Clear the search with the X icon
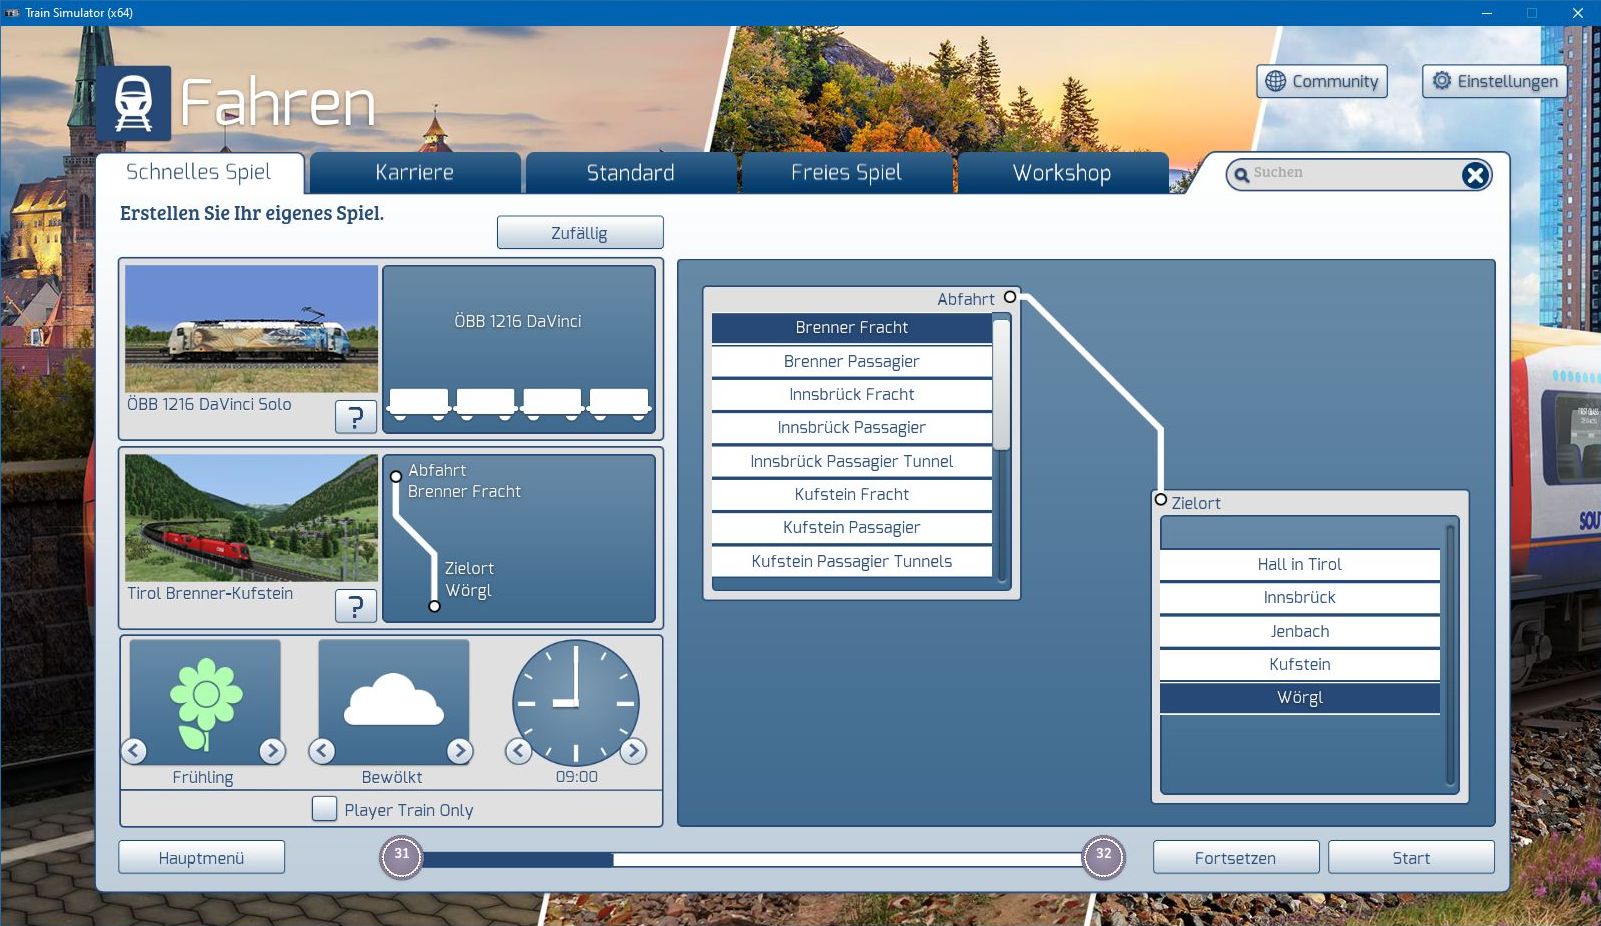 pos(1475,175)
